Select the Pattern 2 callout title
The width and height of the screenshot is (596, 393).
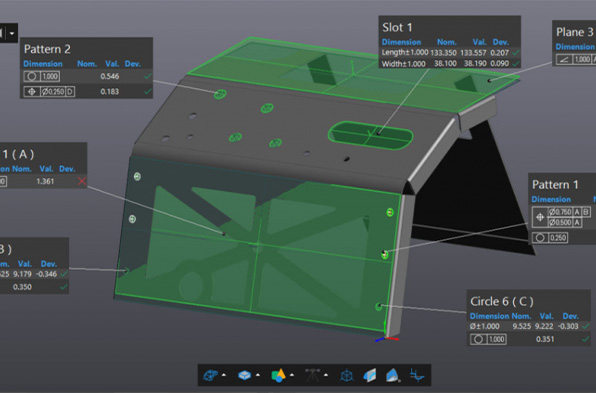coord(47,49)
